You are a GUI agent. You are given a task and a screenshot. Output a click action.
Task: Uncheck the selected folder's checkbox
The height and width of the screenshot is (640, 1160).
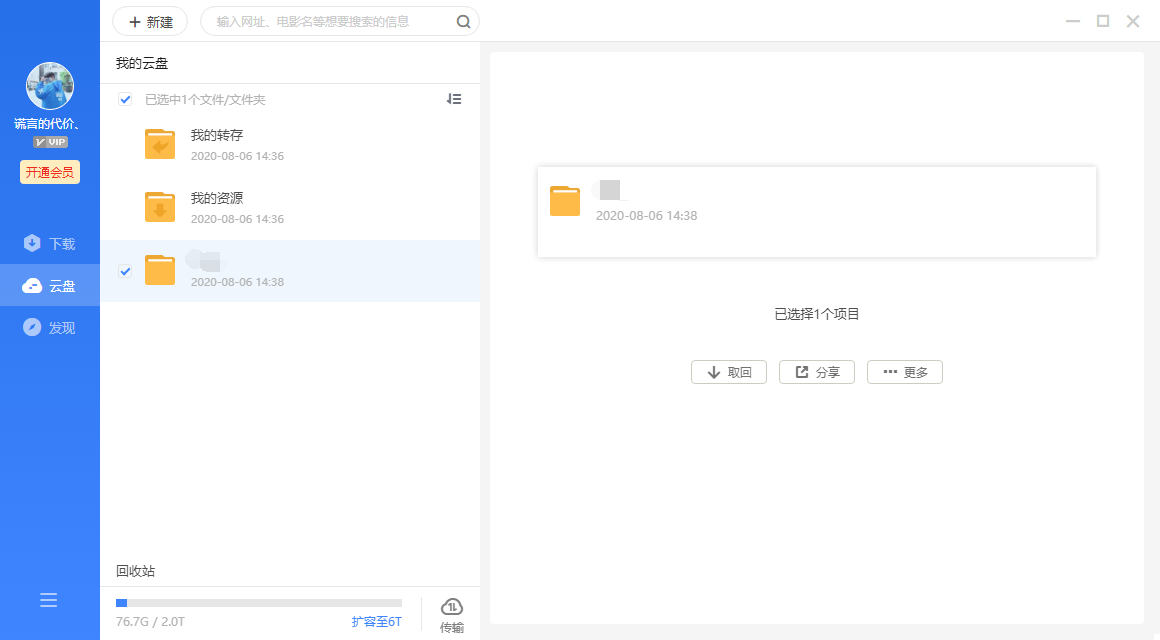tap(125, 271)
